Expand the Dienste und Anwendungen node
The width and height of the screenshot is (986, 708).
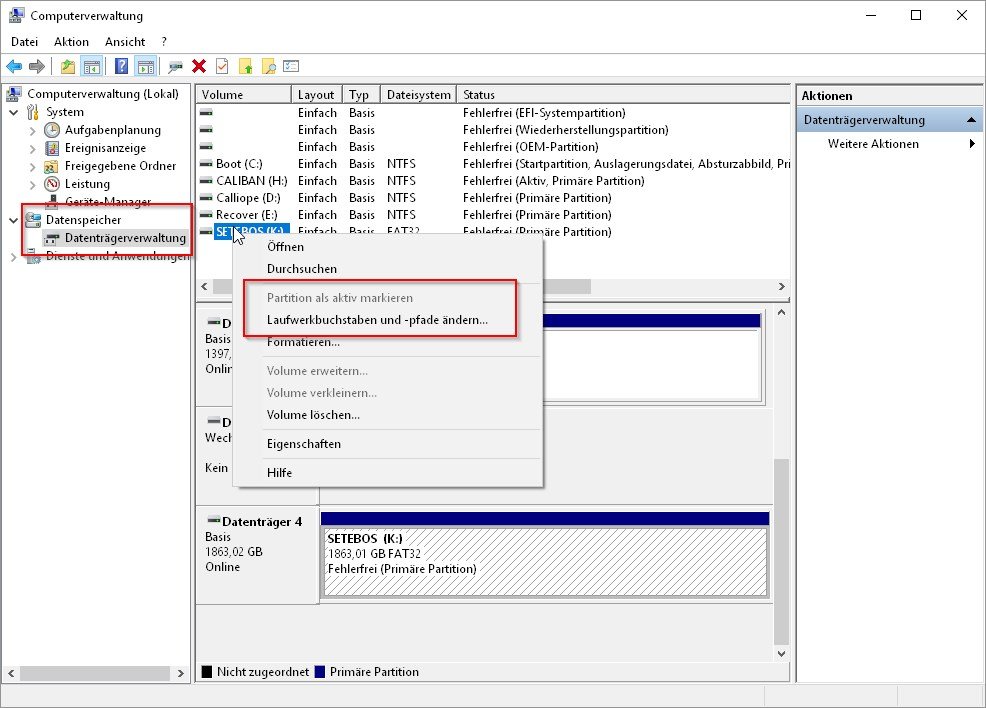pos(14,256)
